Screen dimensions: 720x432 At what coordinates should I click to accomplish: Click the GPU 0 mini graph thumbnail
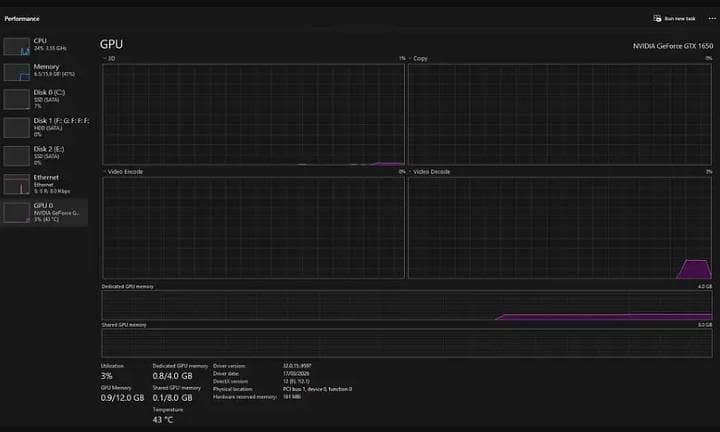click(17, 213)
